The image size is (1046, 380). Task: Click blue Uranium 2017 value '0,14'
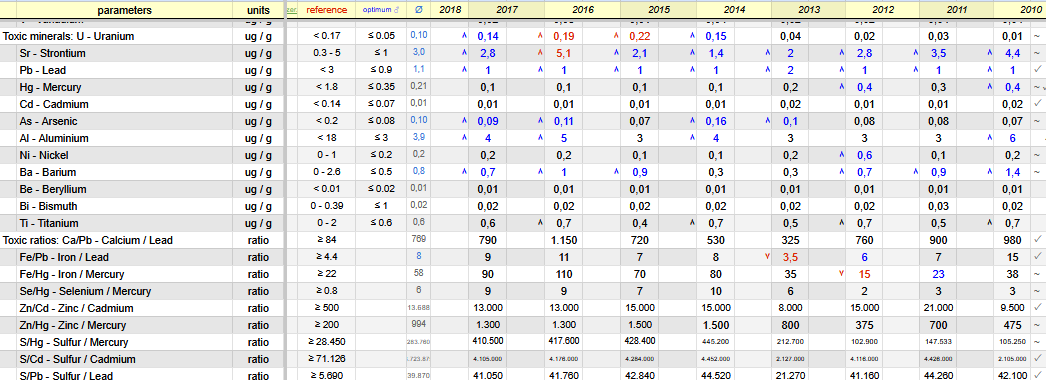(x=488, y=37)
